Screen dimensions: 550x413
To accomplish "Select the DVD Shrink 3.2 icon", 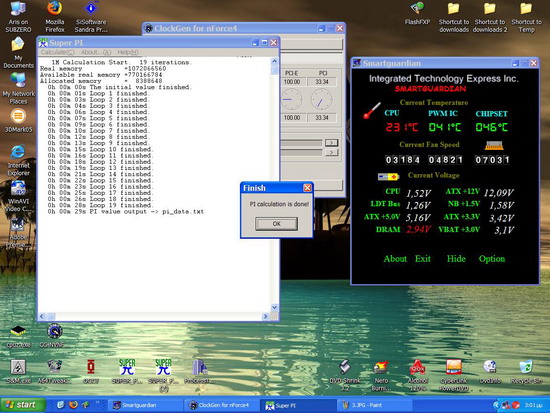I will pyautogui.click(x=345, y=375).
